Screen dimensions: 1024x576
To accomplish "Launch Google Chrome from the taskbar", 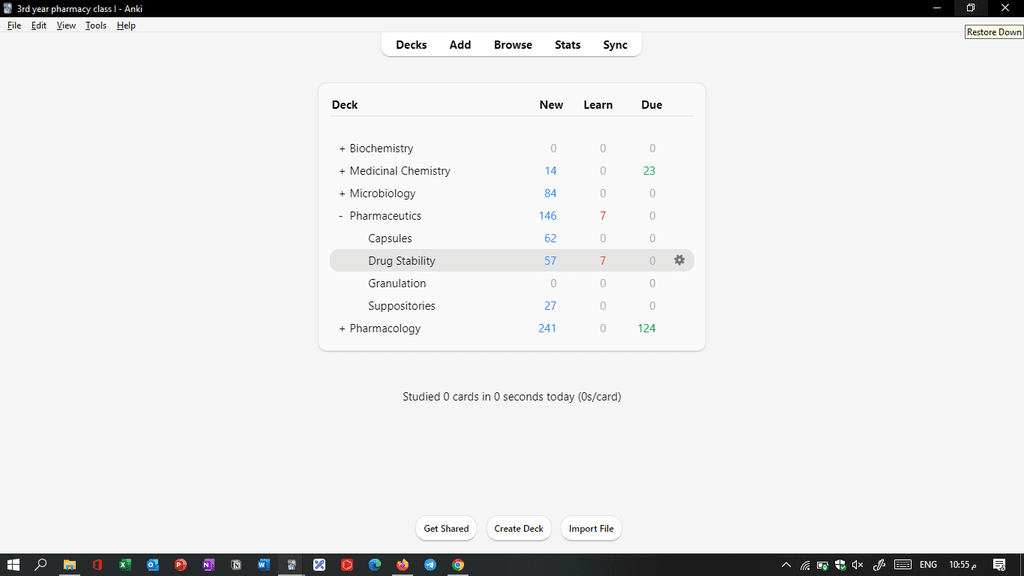I will [458, 565].
